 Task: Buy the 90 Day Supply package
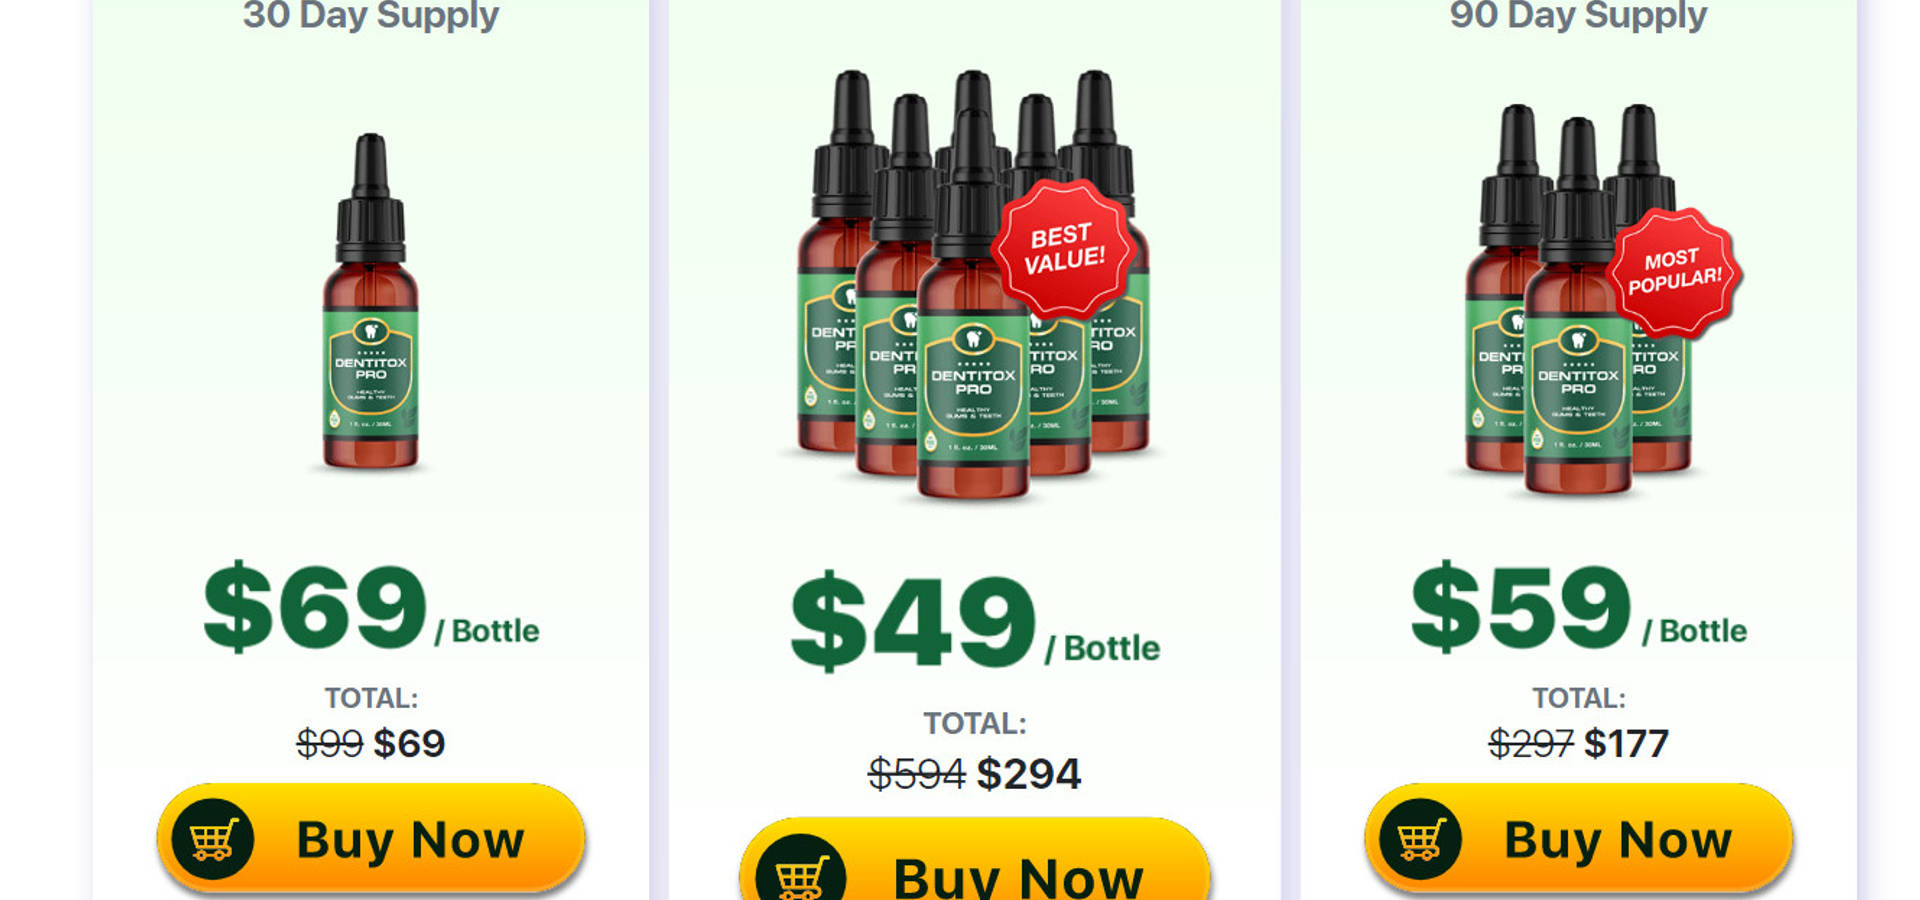1579,838
